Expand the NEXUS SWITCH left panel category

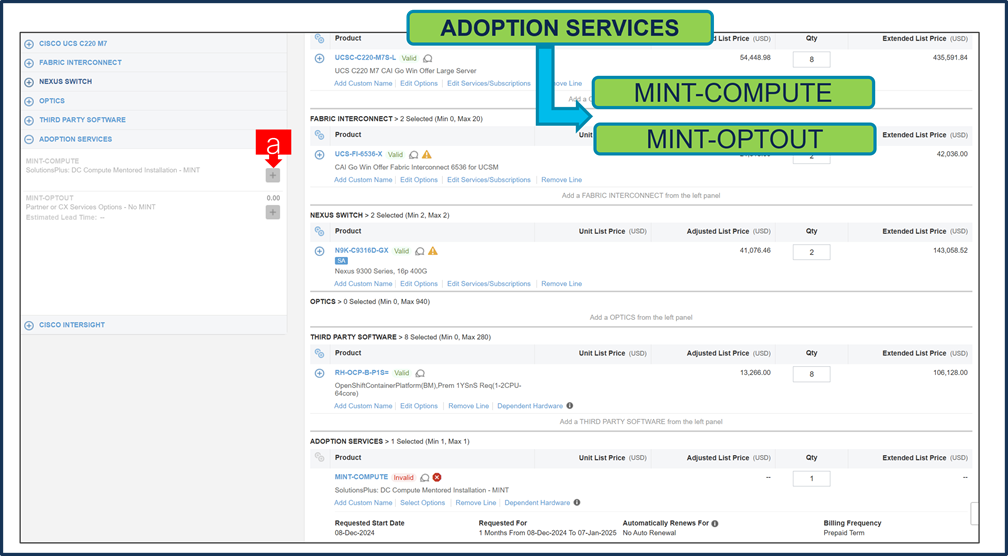click(29, 82)
